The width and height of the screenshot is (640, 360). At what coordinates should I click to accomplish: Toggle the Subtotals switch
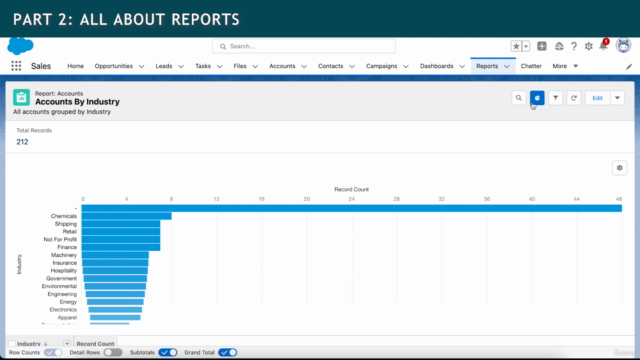168,352
